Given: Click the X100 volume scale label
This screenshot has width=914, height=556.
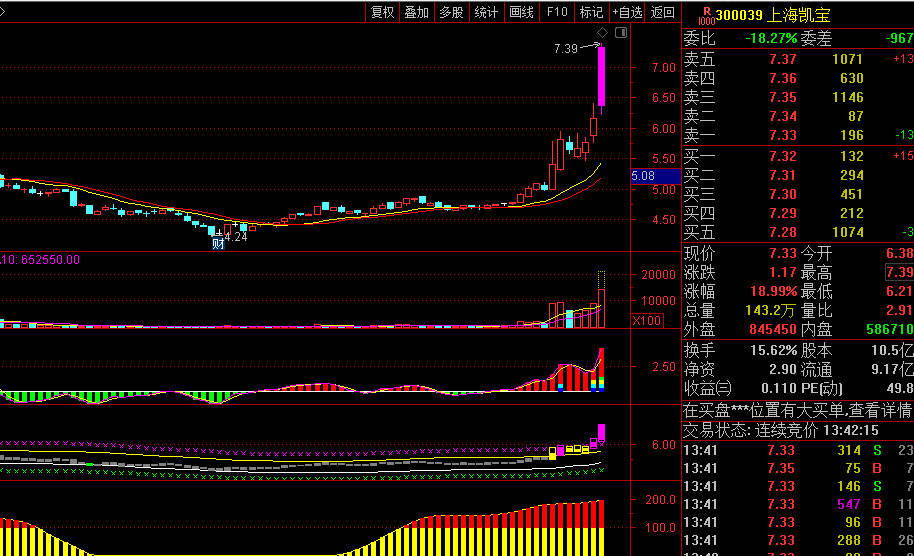Looking at the screenshot, I should click(646, 321).
